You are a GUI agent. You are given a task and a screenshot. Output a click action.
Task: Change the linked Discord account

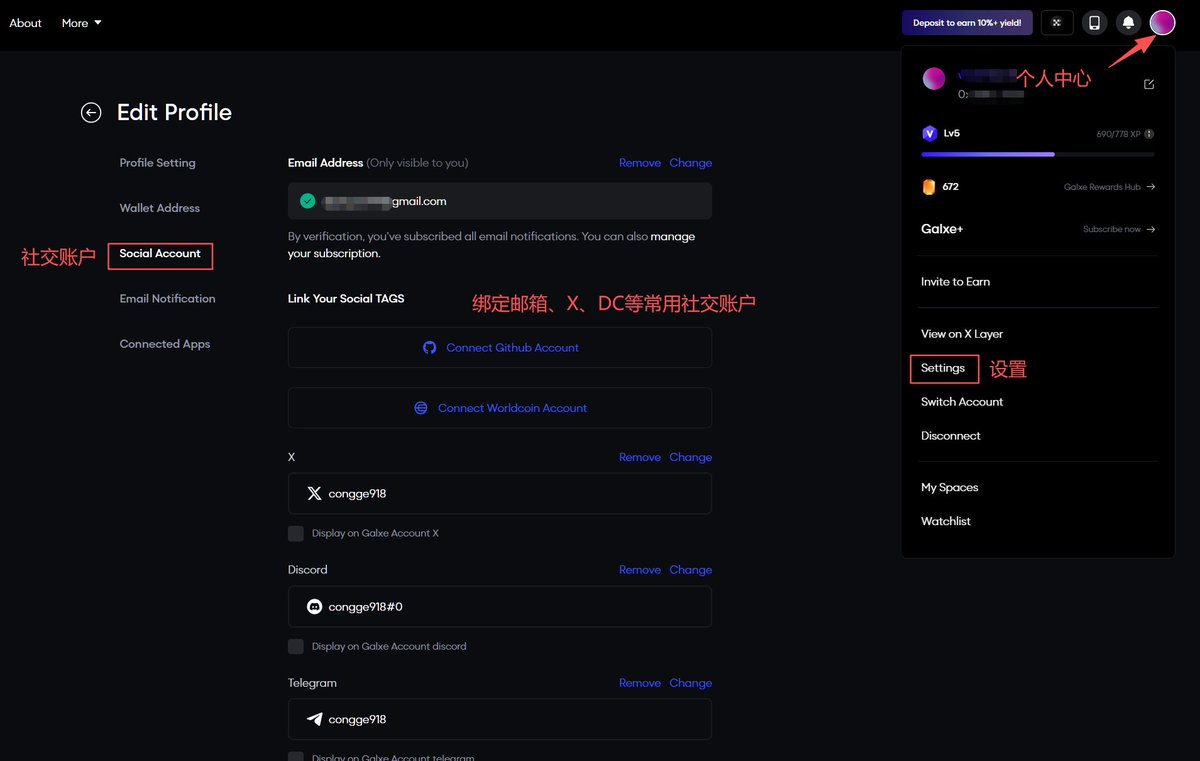point(691,570)
